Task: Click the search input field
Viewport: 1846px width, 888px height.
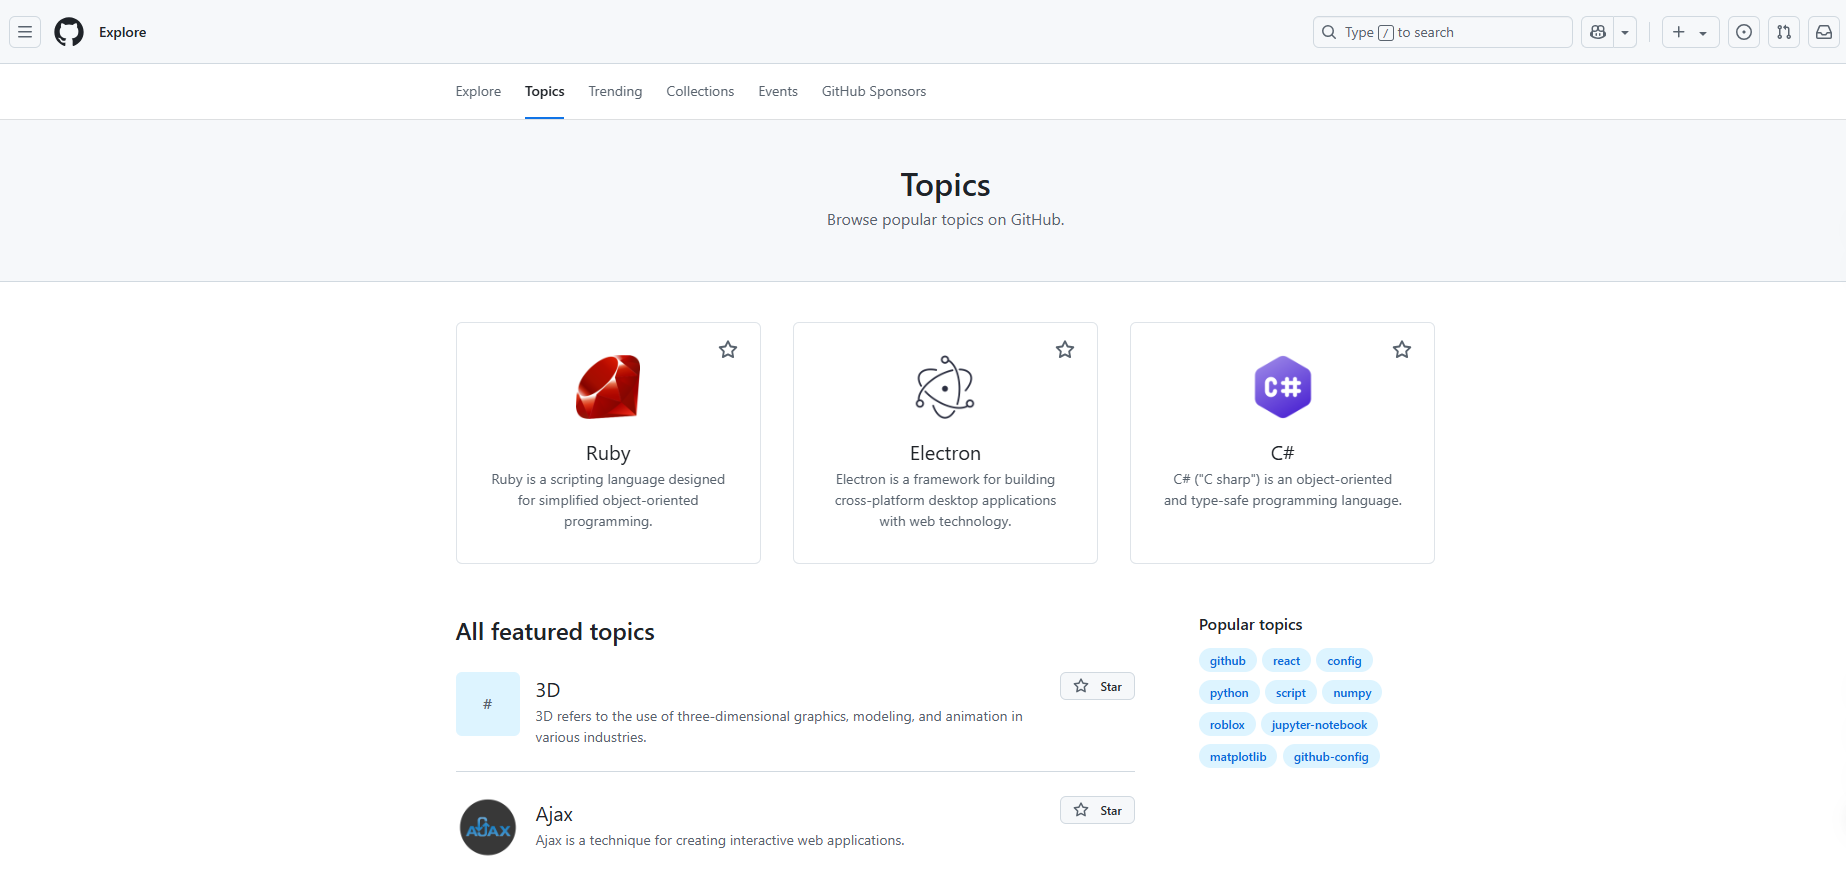Action: [x=1442, y=32]
